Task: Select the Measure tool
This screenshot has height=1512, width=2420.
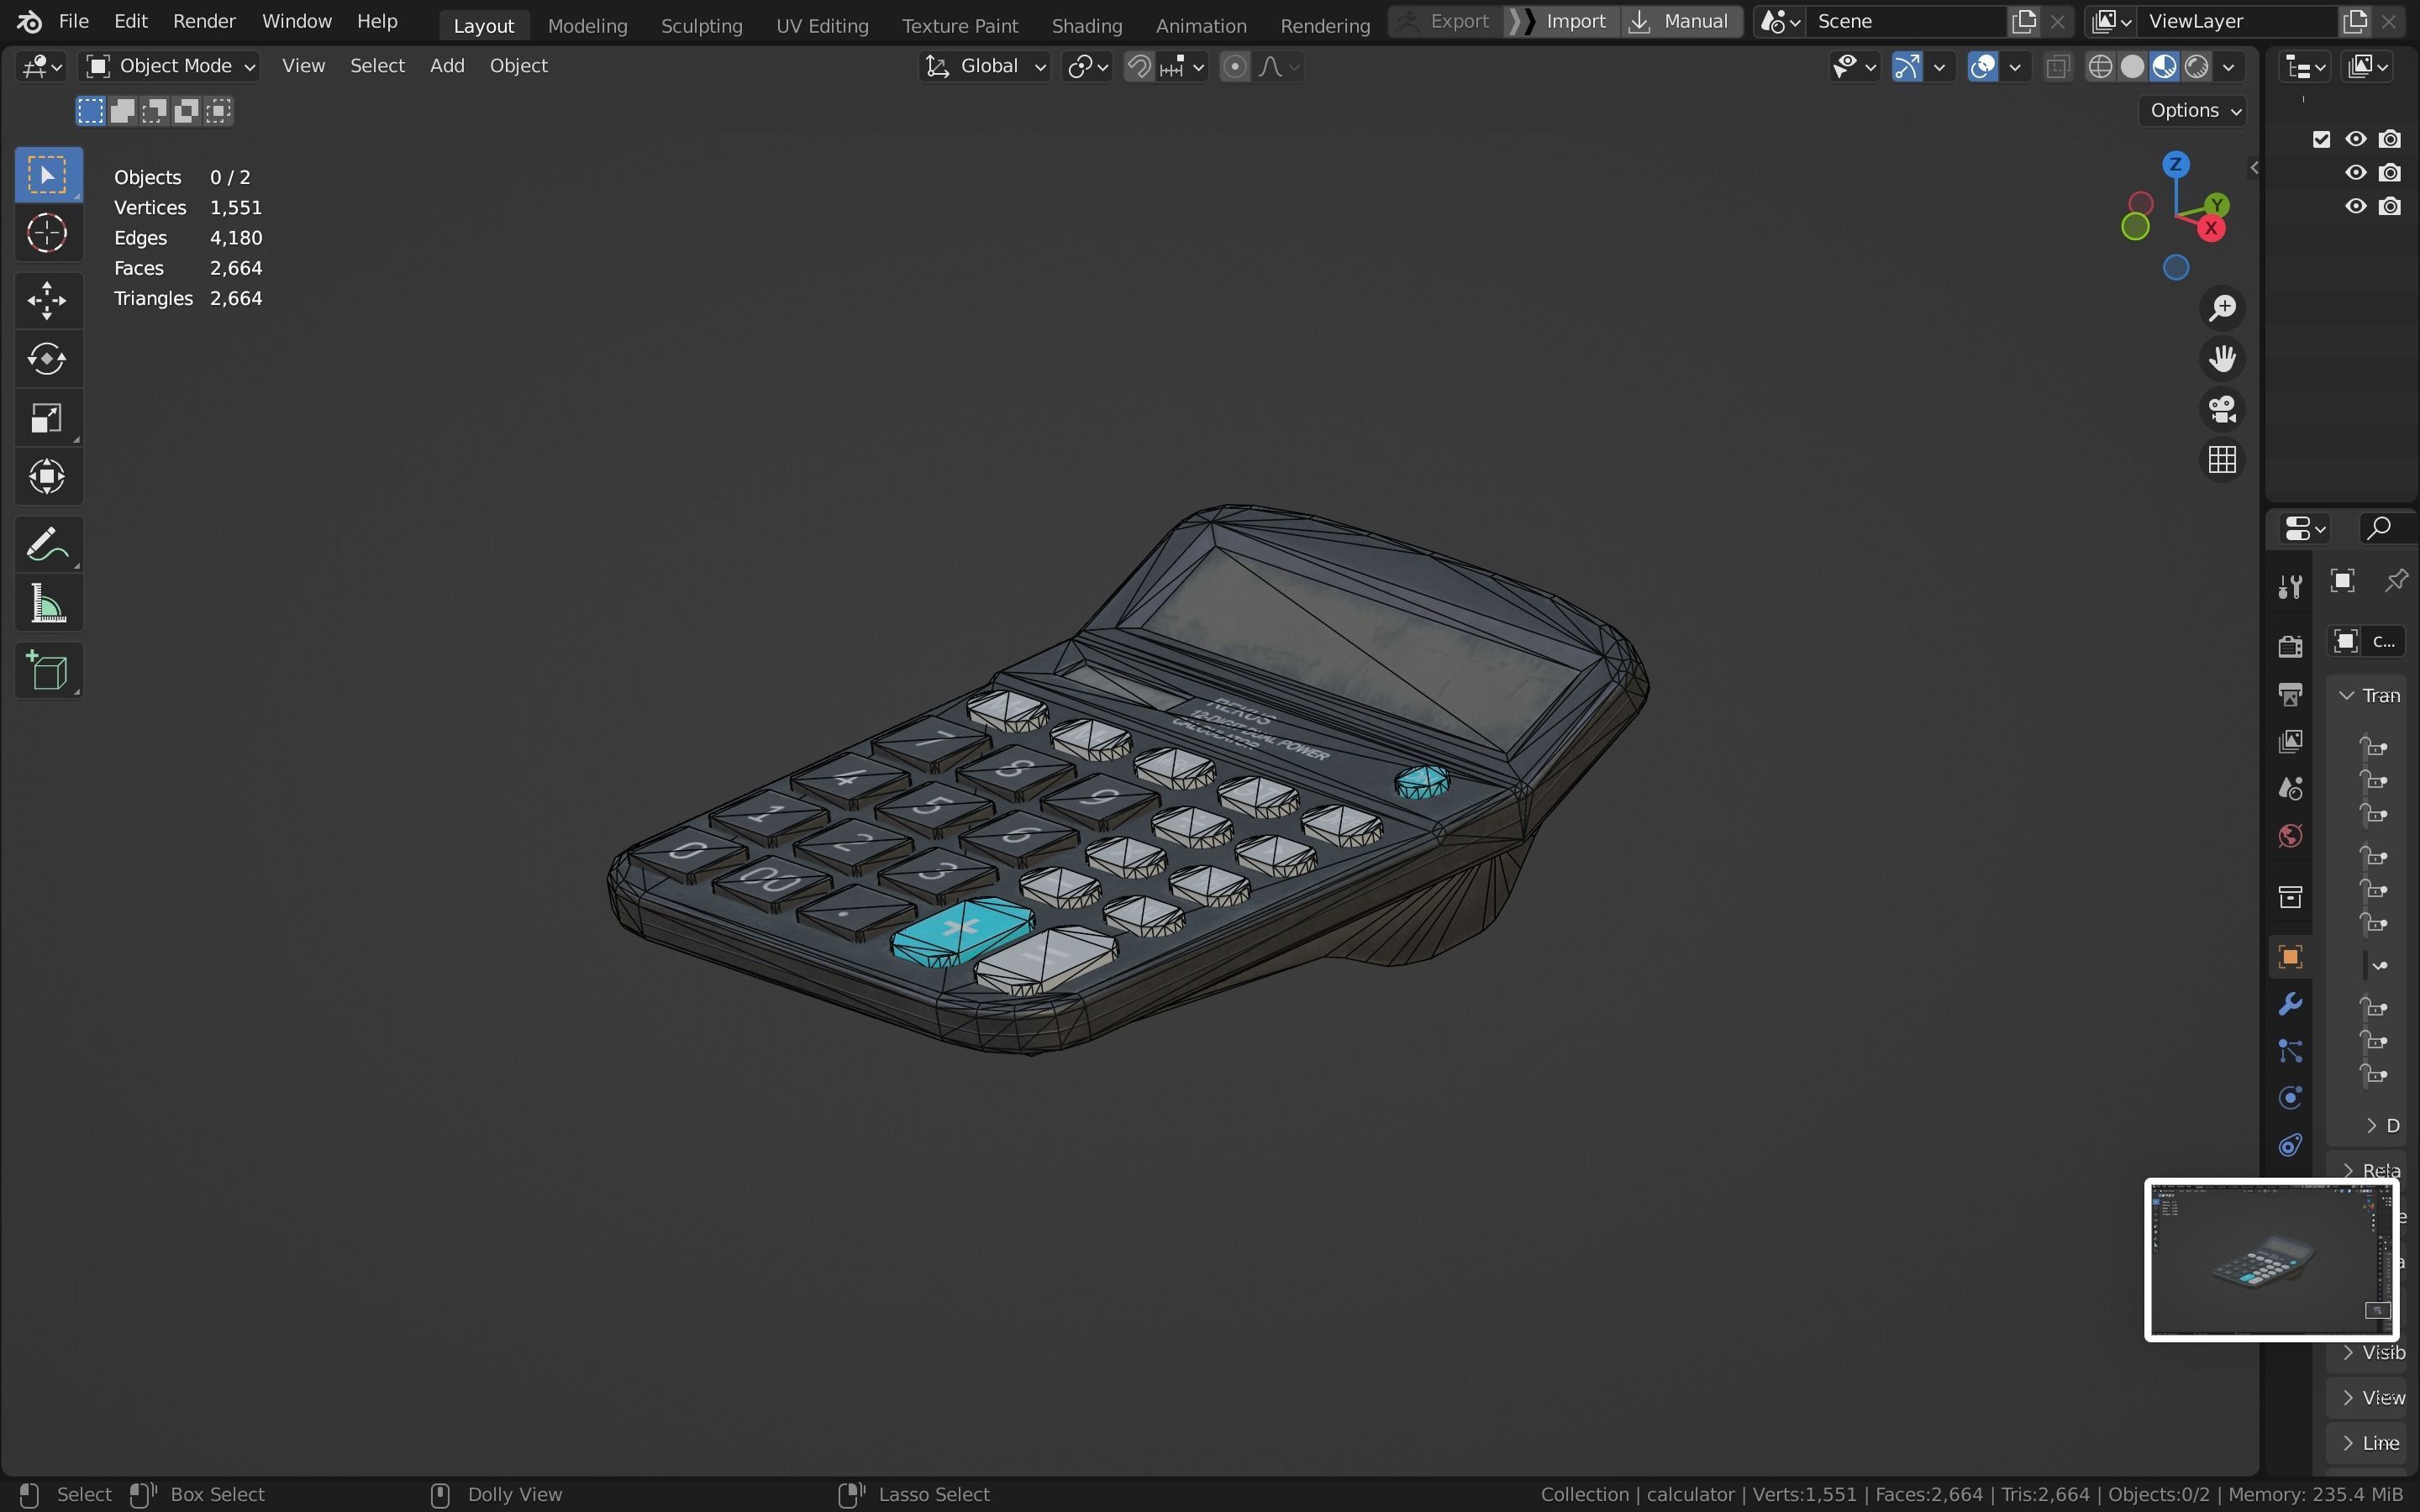Action: [x=48, y=604]
